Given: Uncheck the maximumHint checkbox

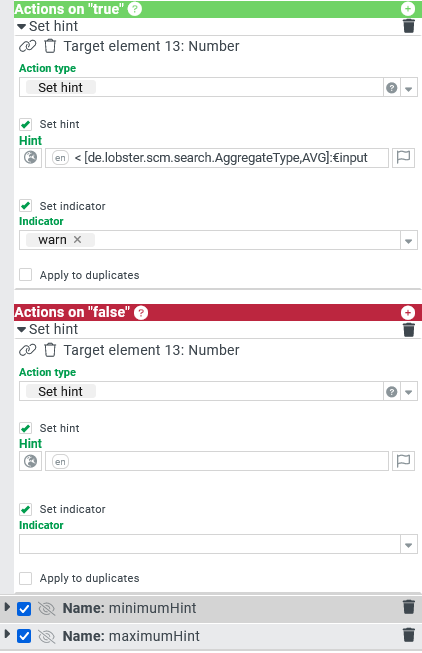Looking at the screenshot, I should (x=24, y=636).
